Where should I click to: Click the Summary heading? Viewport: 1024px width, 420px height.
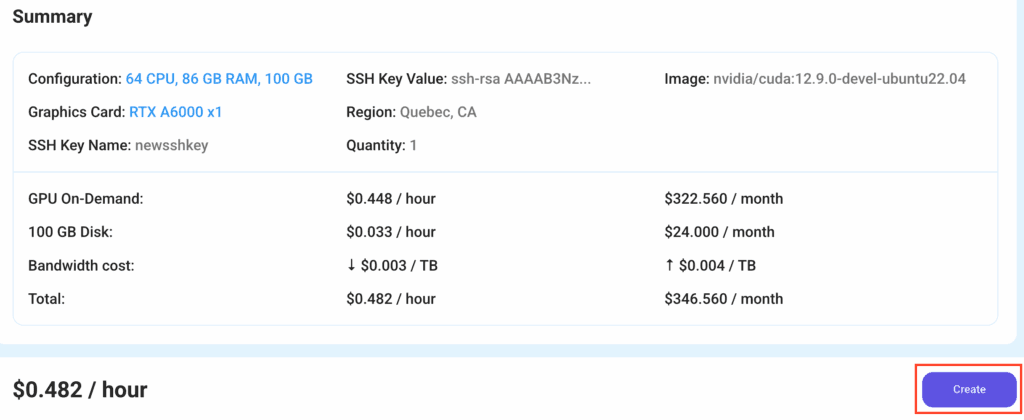pyautogui.click(x=52, y=17)
